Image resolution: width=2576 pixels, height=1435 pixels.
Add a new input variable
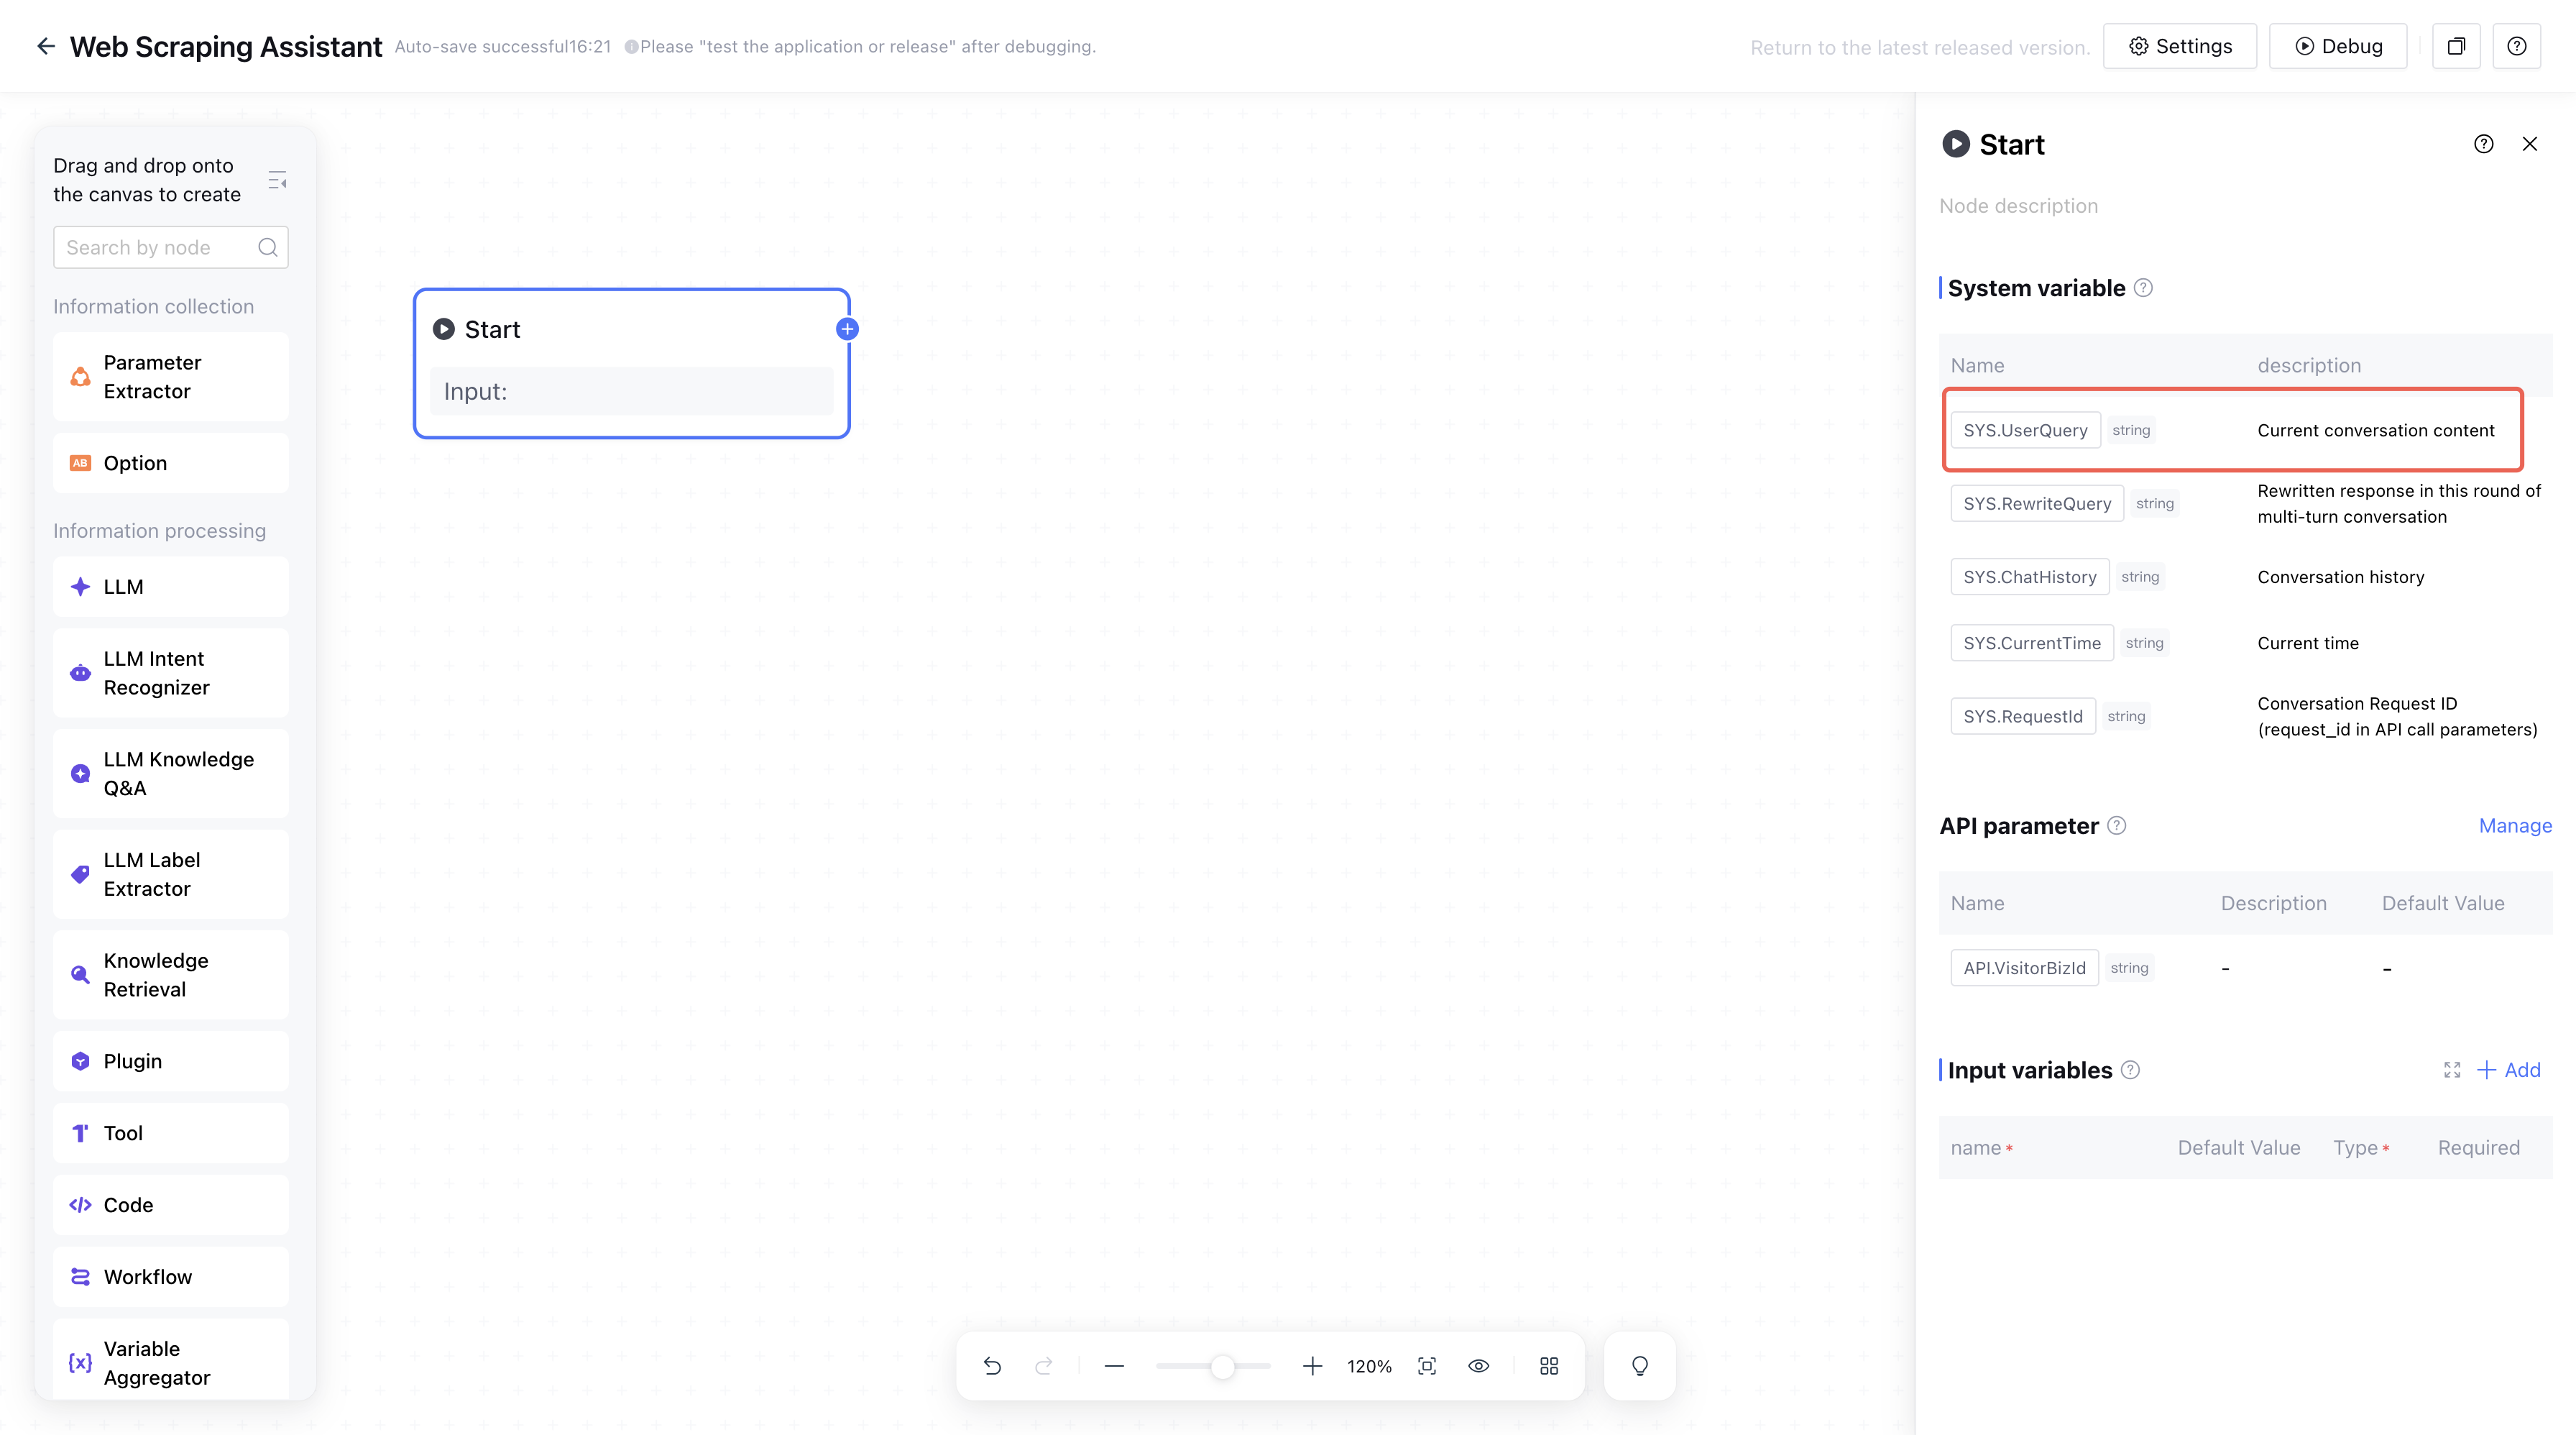click(x=2509, y=1070)
